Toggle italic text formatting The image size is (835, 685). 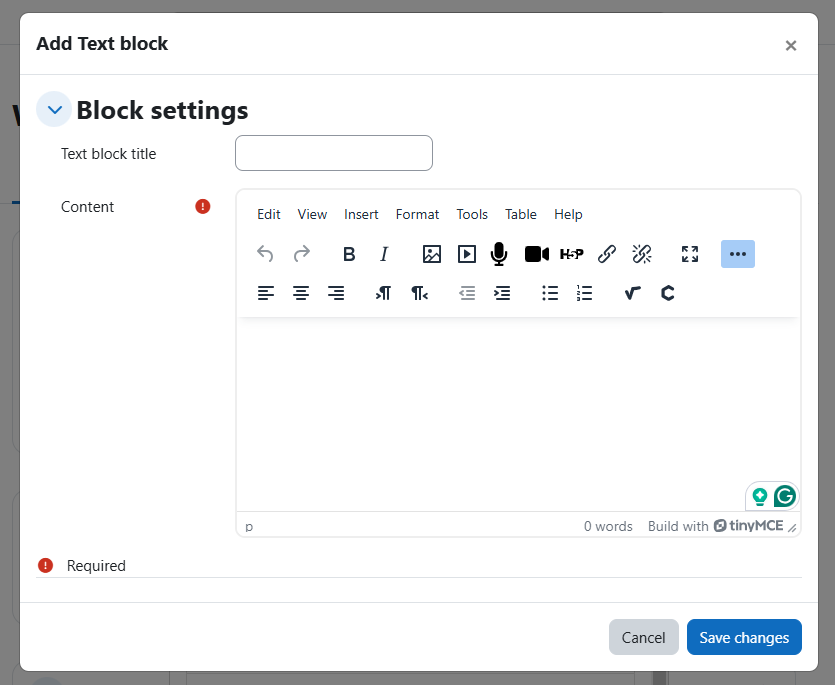point(384,254)
